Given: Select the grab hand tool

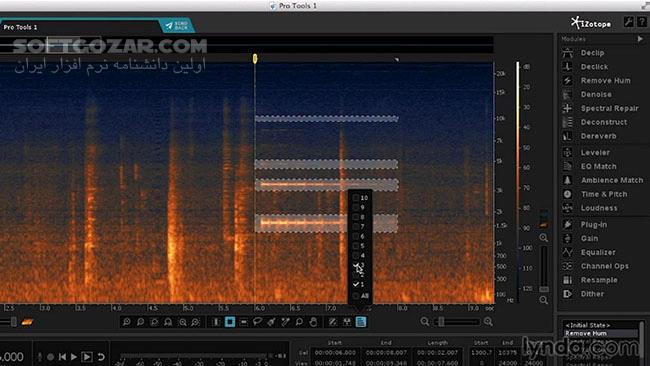Looking at the screenshot, I should pyautogui.click(x=313, y=322).
